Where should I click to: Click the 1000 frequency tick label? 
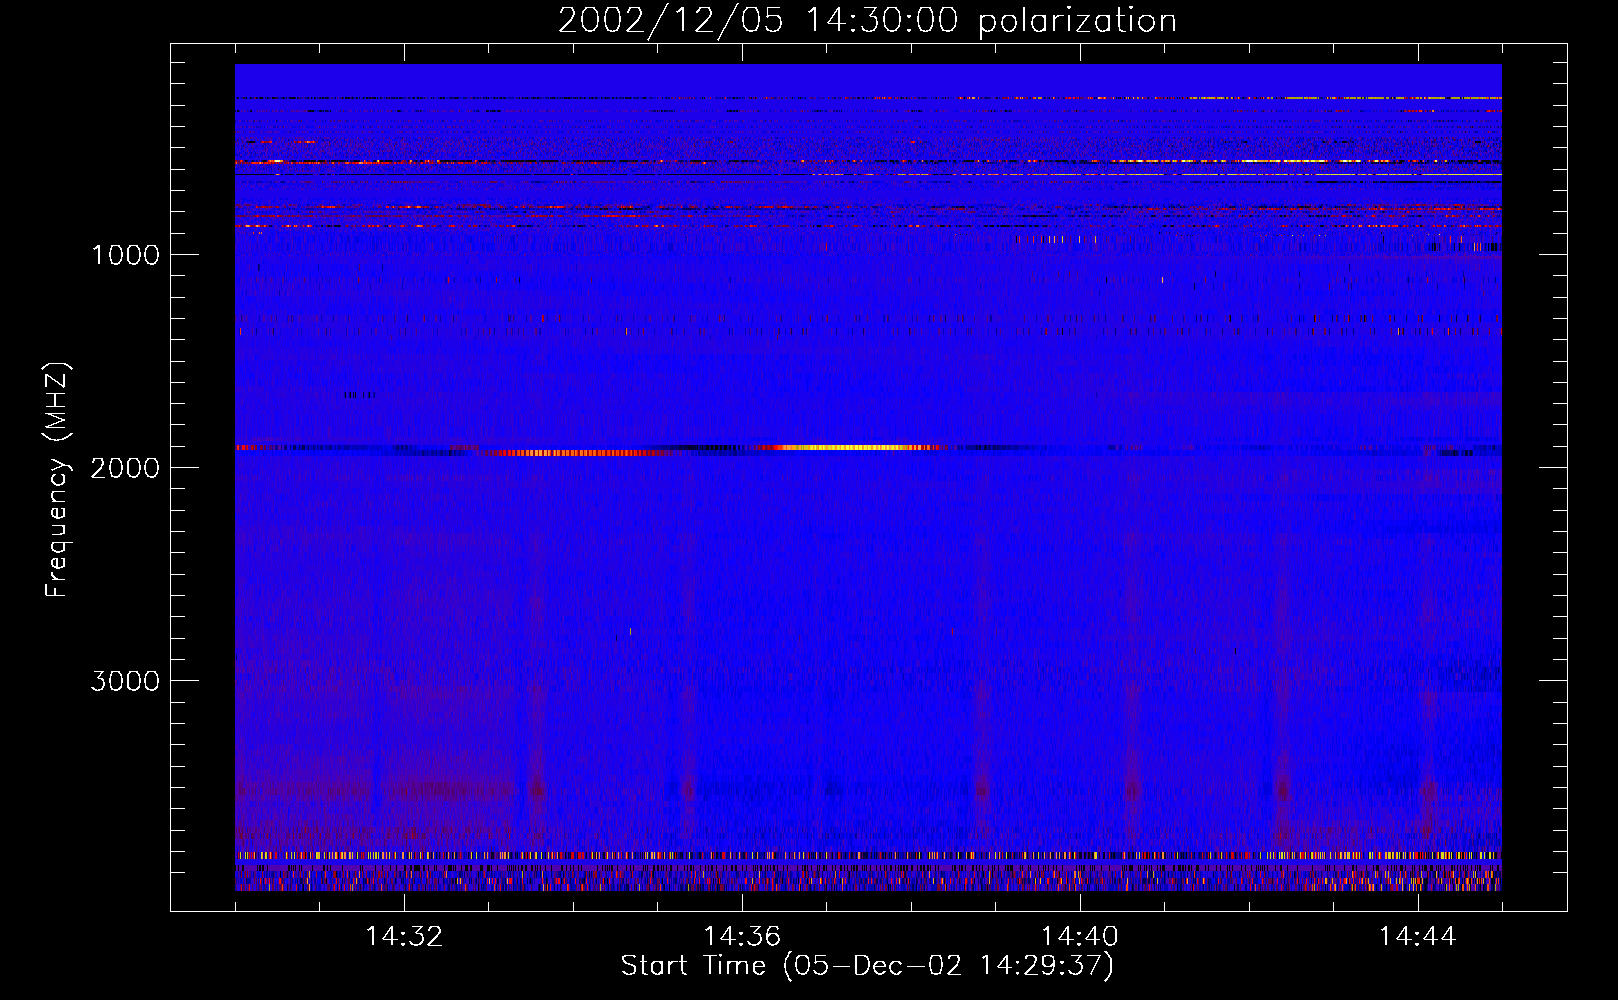125,255
